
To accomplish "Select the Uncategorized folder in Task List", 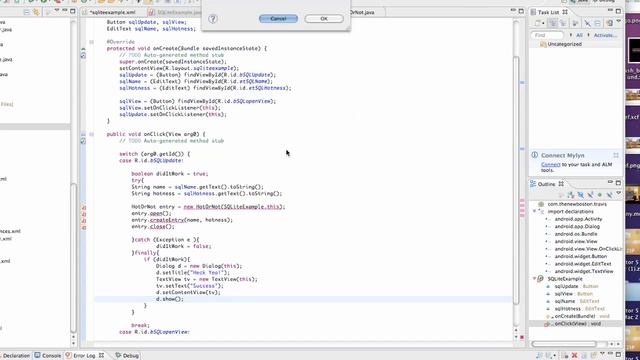I will click(560, 44).
